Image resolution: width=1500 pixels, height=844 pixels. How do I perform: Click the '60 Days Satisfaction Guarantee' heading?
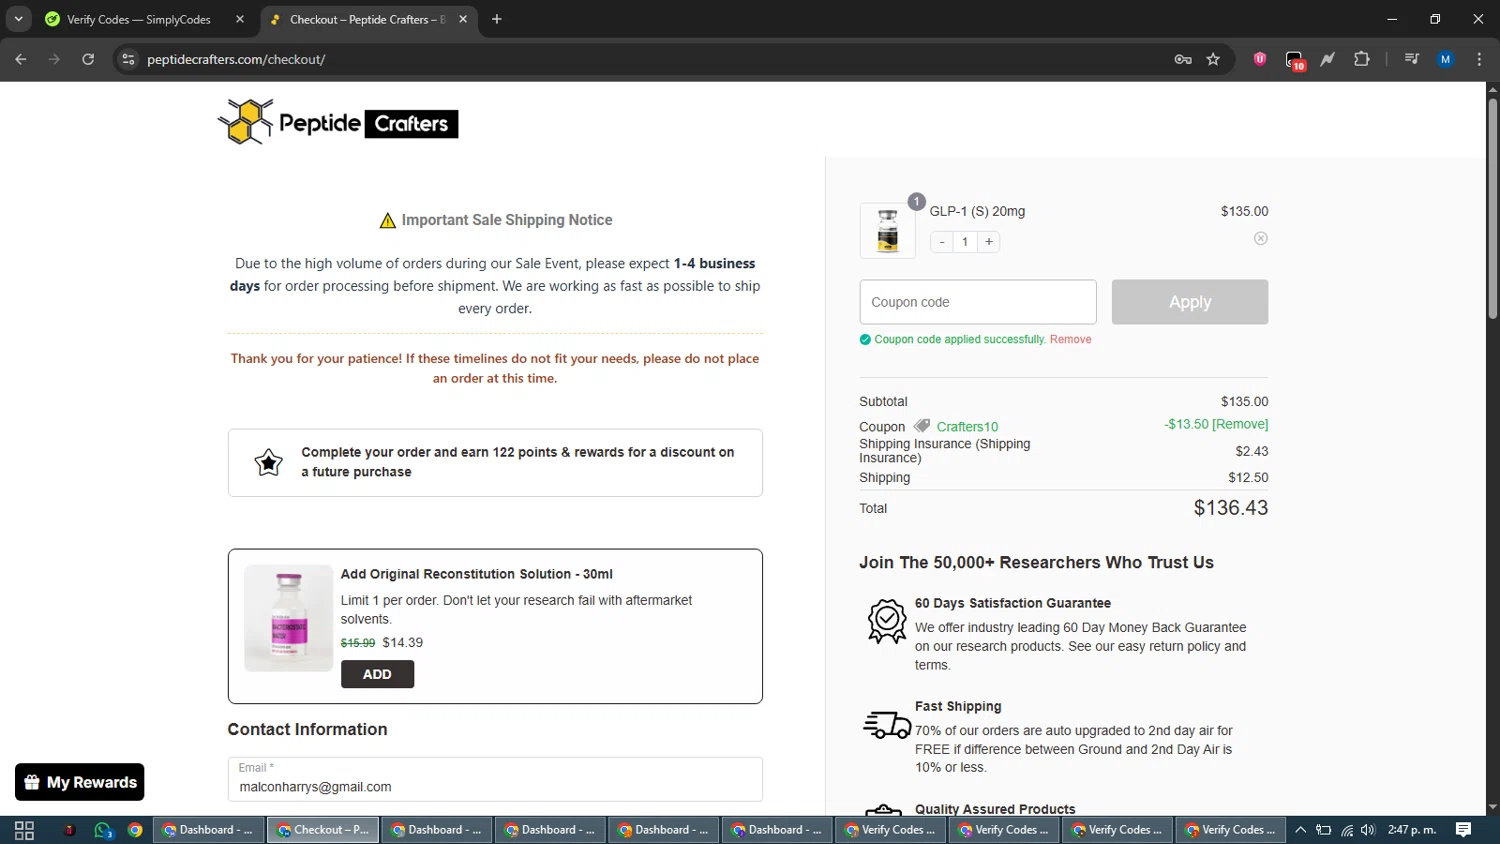click(x=1013, y=603)
